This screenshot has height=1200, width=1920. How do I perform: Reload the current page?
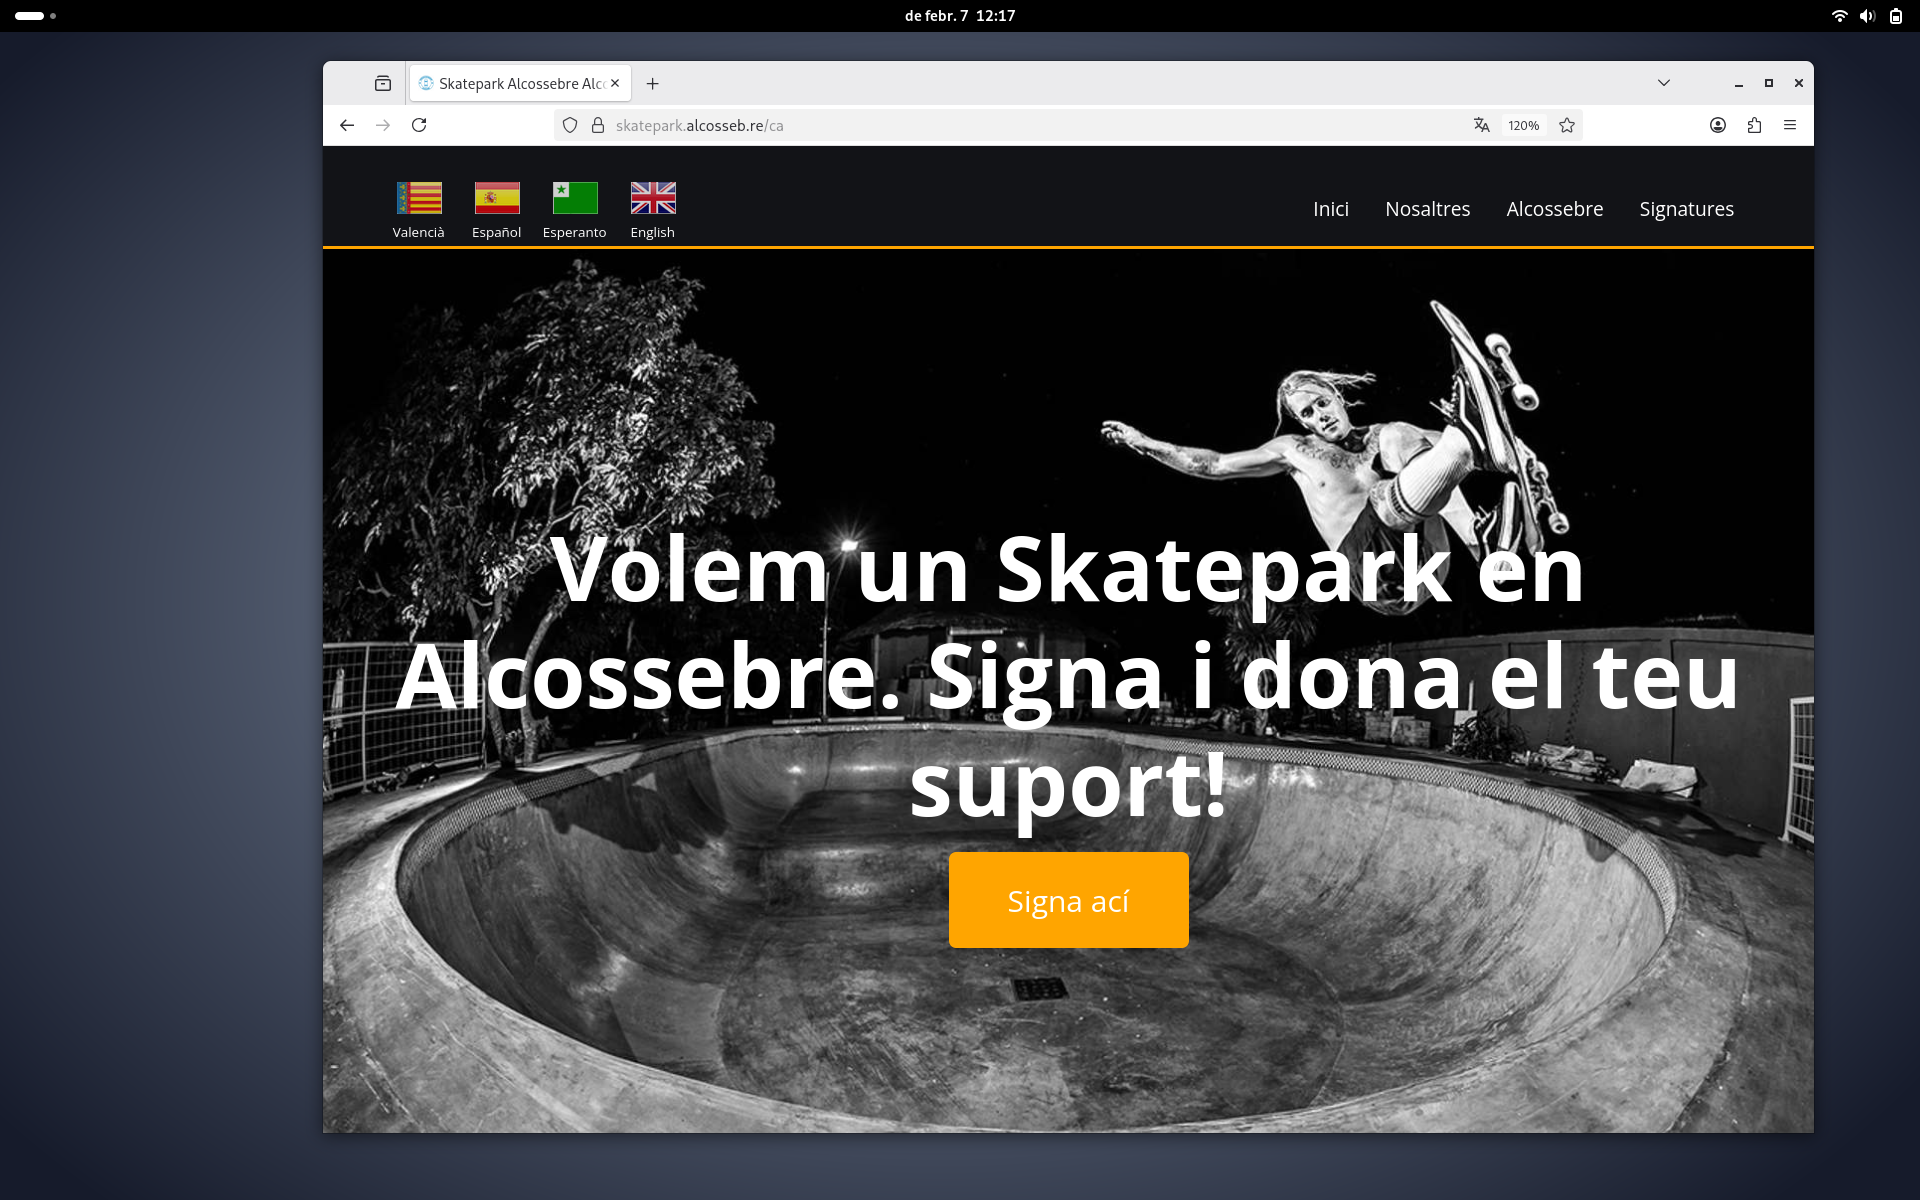click(419, 125)
